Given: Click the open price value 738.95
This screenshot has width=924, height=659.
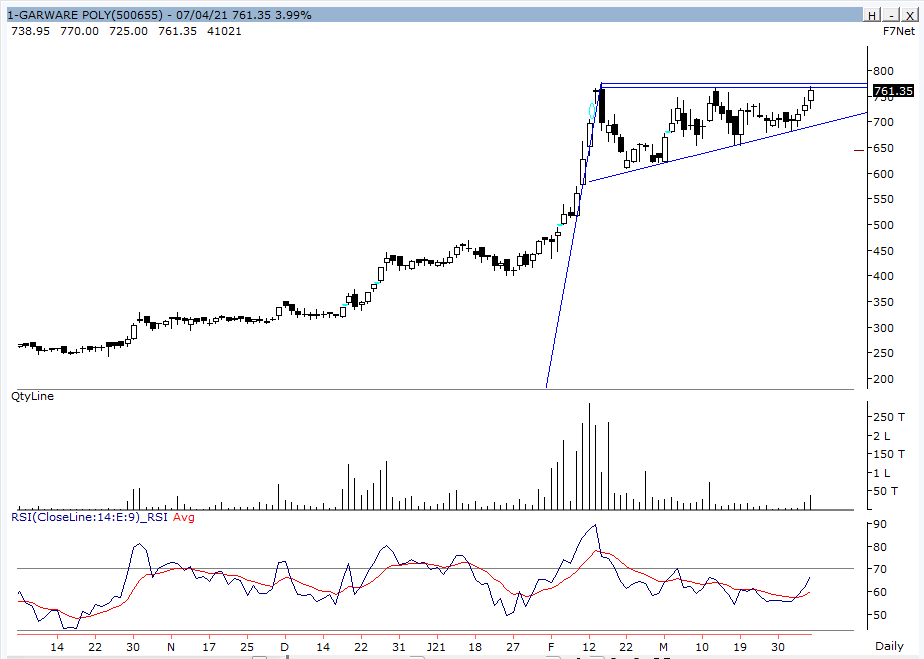Looking at the screenshot, I should point(31,31).
